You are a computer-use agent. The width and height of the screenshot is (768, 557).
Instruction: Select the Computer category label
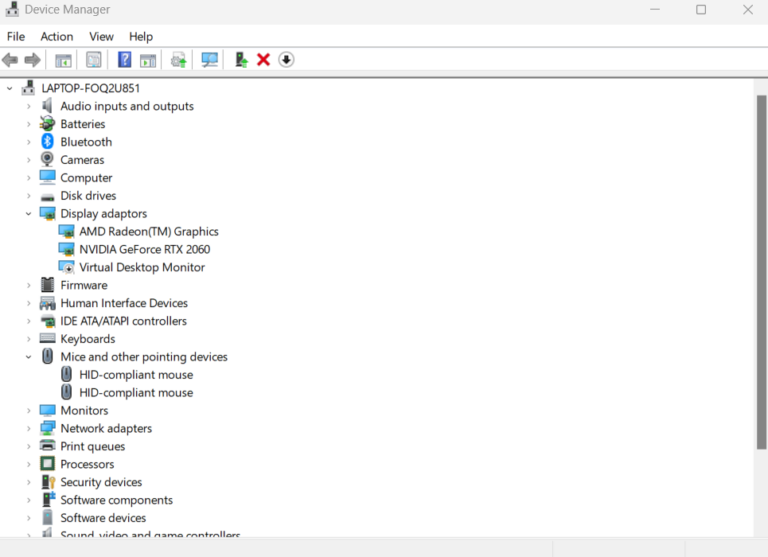click(x=86, y=178)
